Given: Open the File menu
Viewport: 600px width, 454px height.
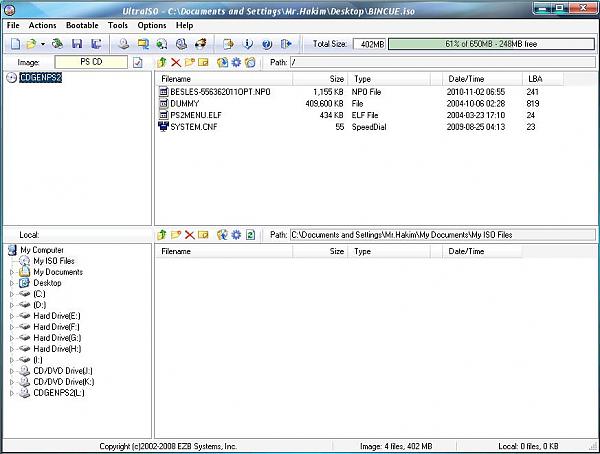Looking at the screenshot, I should [13, 25].
